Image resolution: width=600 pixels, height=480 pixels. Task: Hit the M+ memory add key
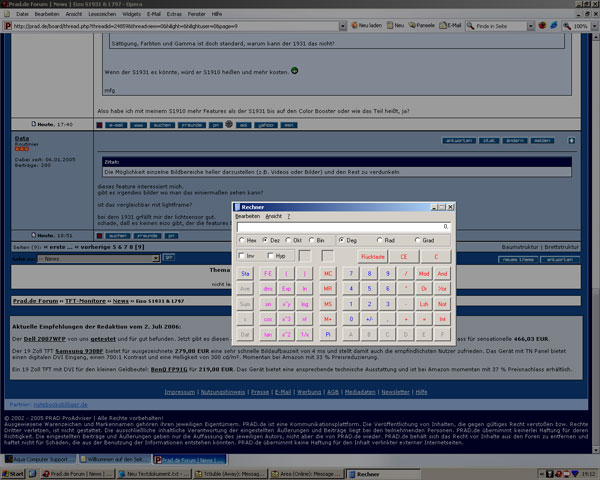(x=329, y=318)
